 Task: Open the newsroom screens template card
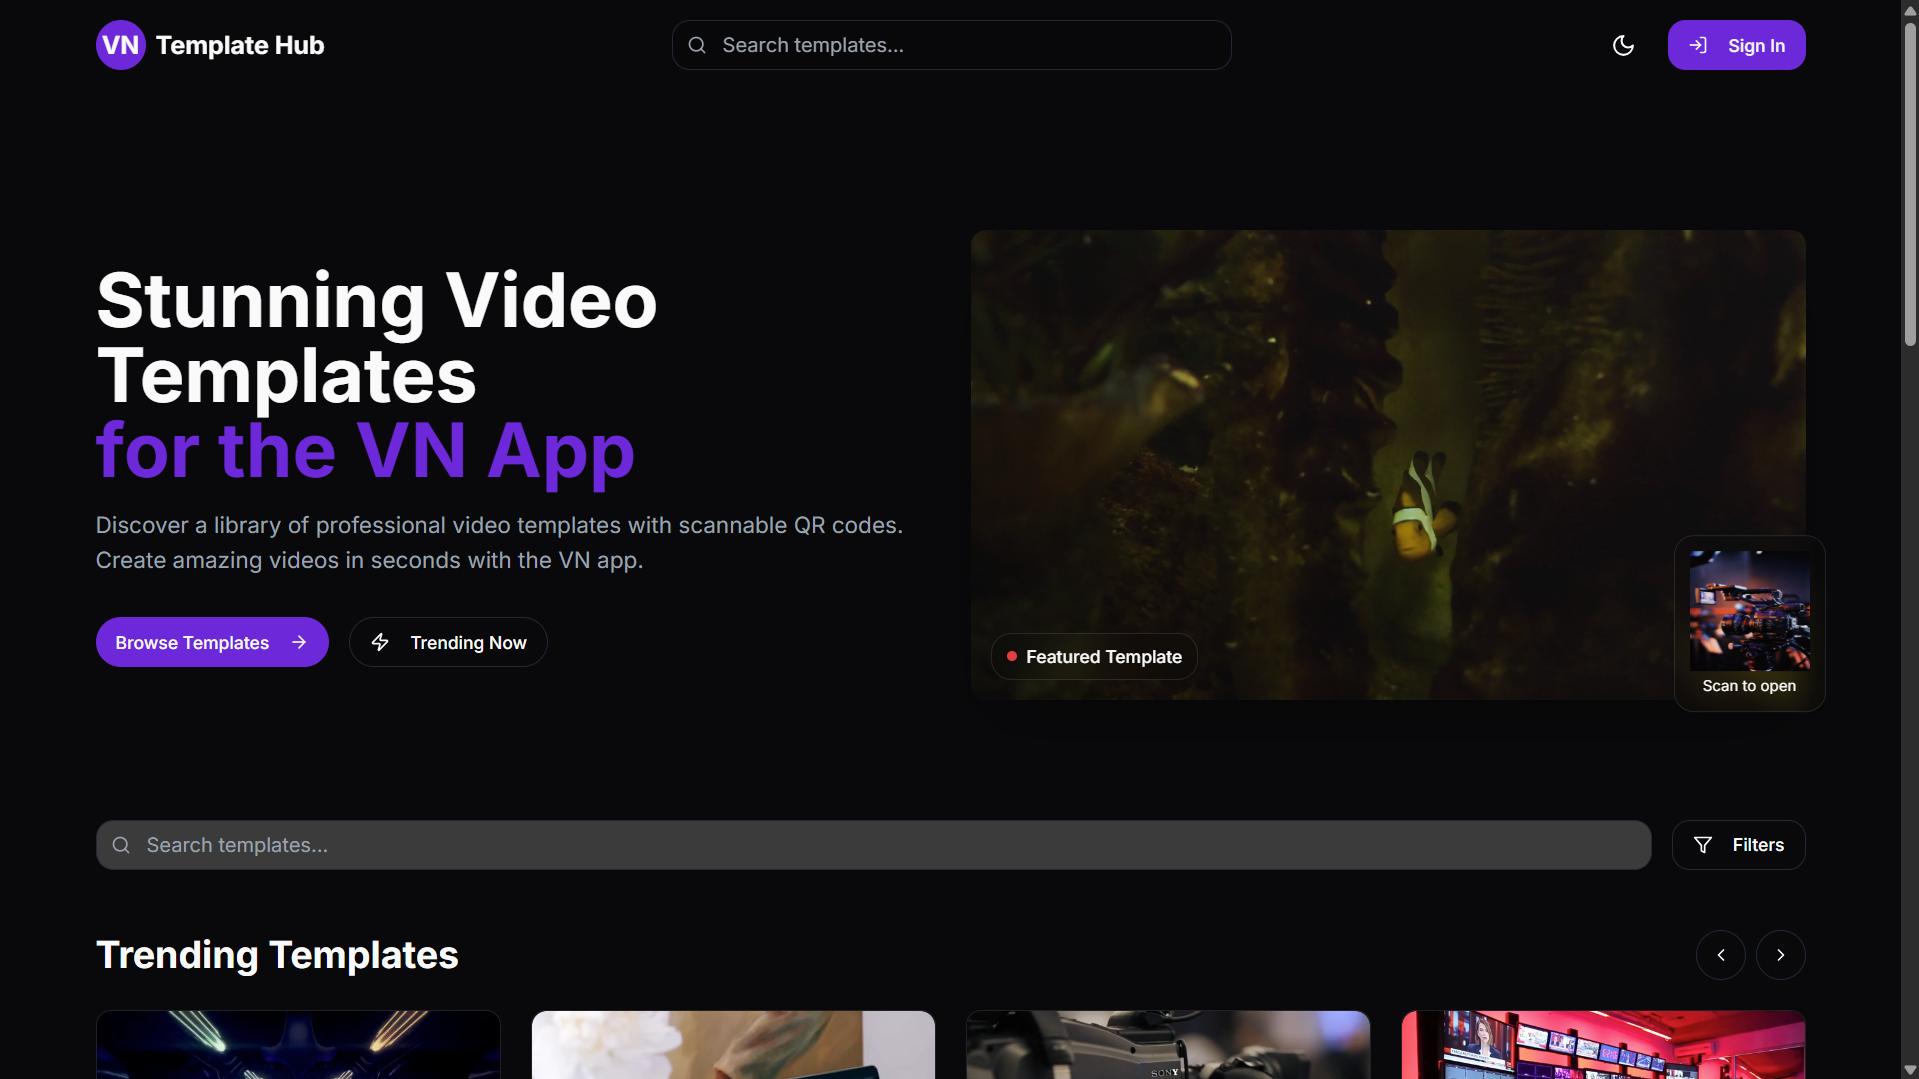click(1603, 1045)
